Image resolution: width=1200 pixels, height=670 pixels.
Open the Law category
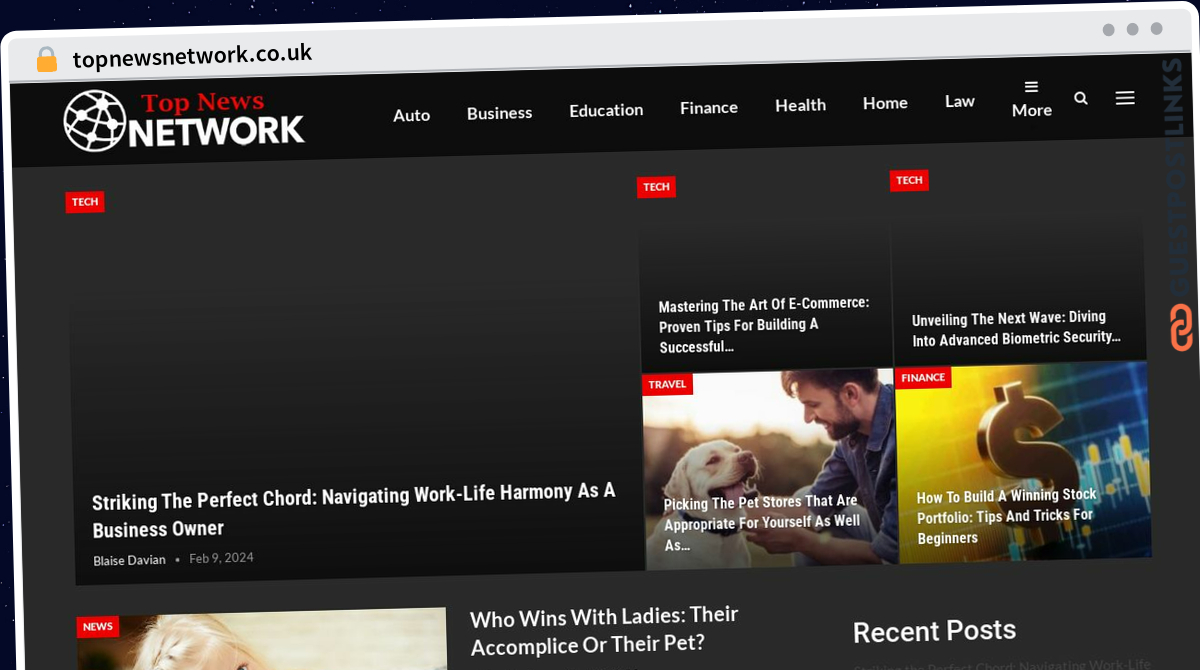coord(960,101)
